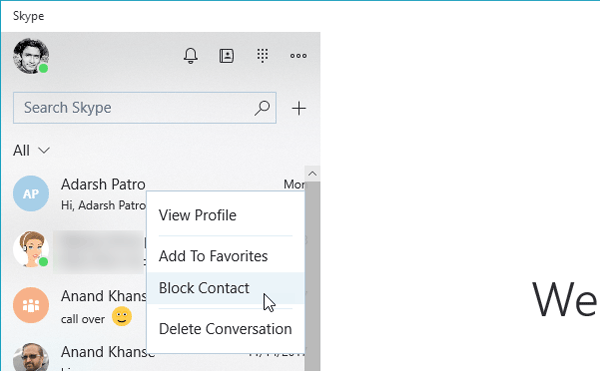
Task: Click your profile picture avatar
Action: (31, 56)
